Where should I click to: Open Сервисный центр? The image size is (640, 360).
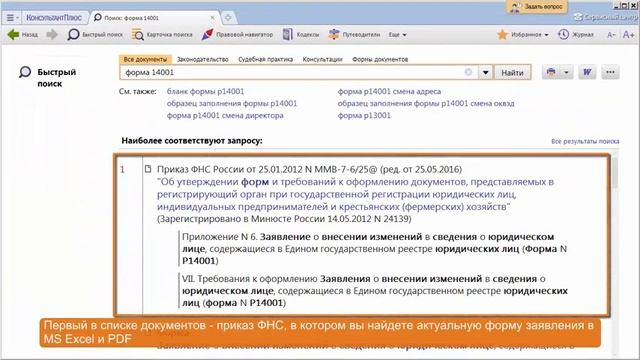point(606,18)
